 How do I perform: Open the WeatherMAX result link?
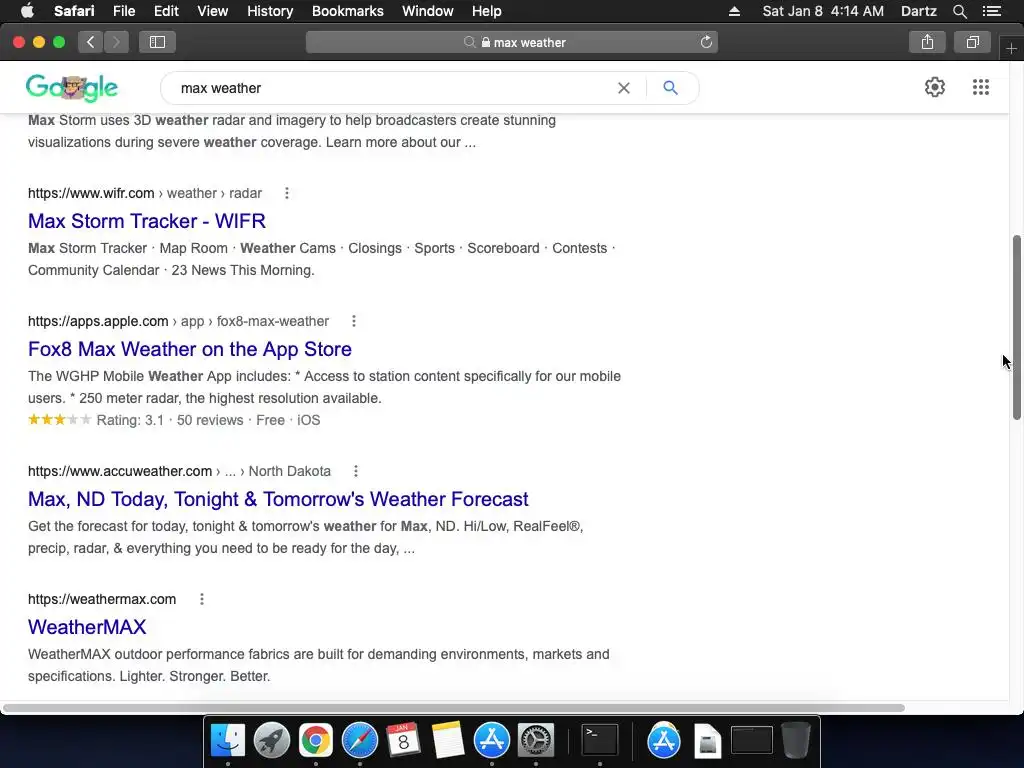click(x=87, y=628)
